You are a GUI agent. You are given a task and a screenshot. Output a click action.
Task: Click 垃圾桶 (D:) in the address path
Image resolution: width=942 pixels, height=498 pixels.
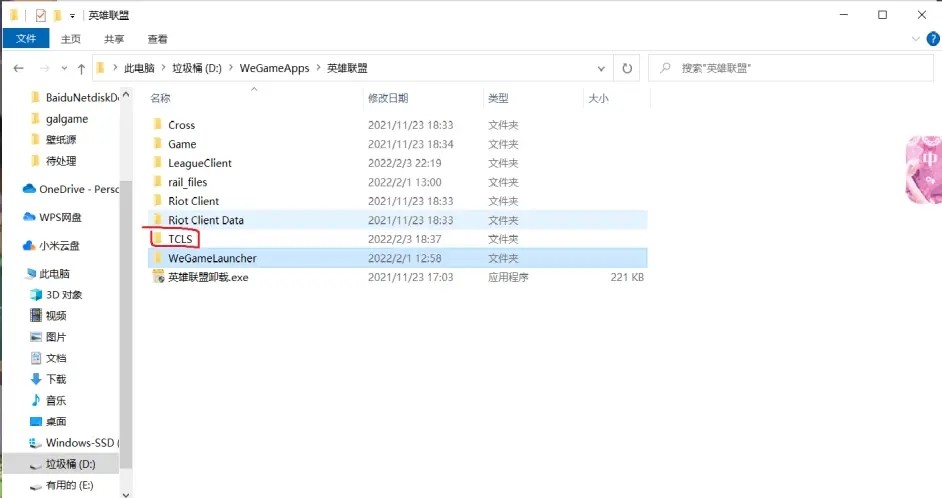click(197, 68)
